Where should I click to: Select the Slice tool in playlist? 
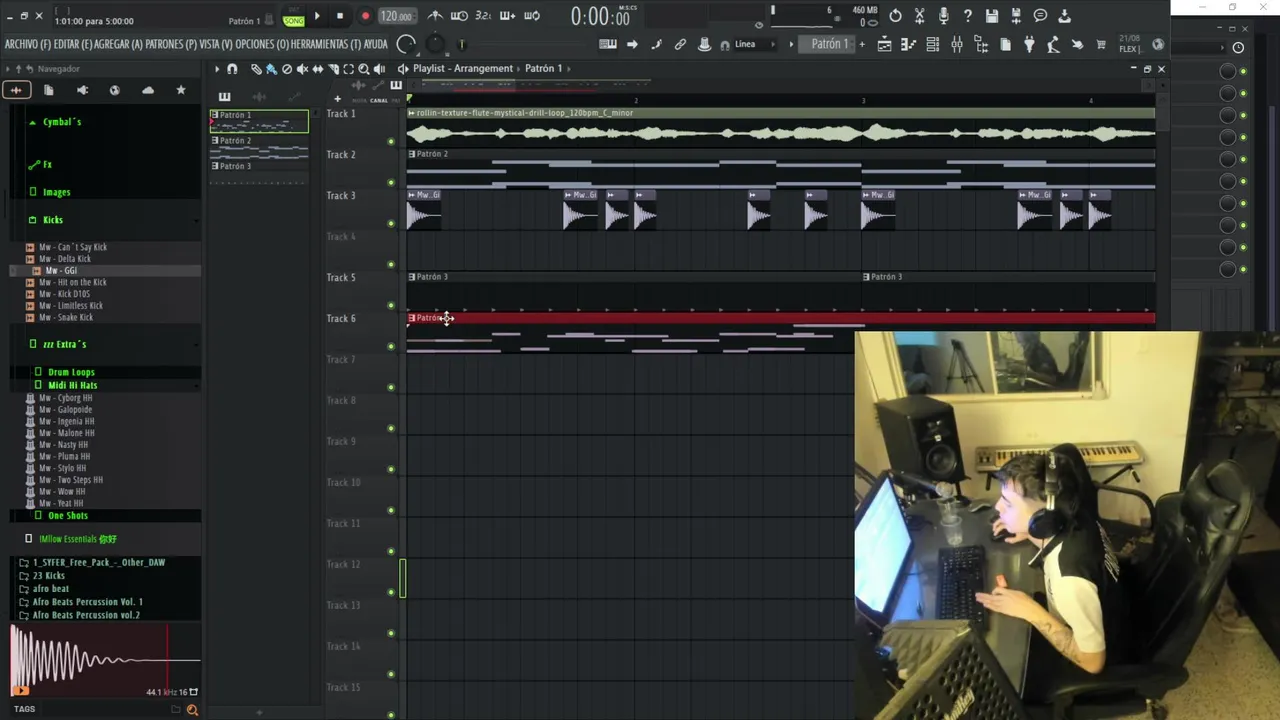coord(333,68)
